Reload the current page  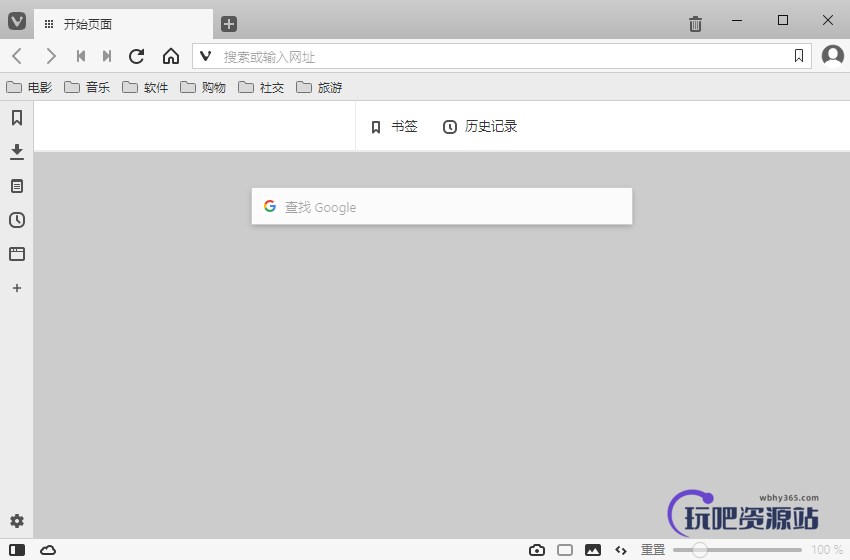click(x=137, y=56)
